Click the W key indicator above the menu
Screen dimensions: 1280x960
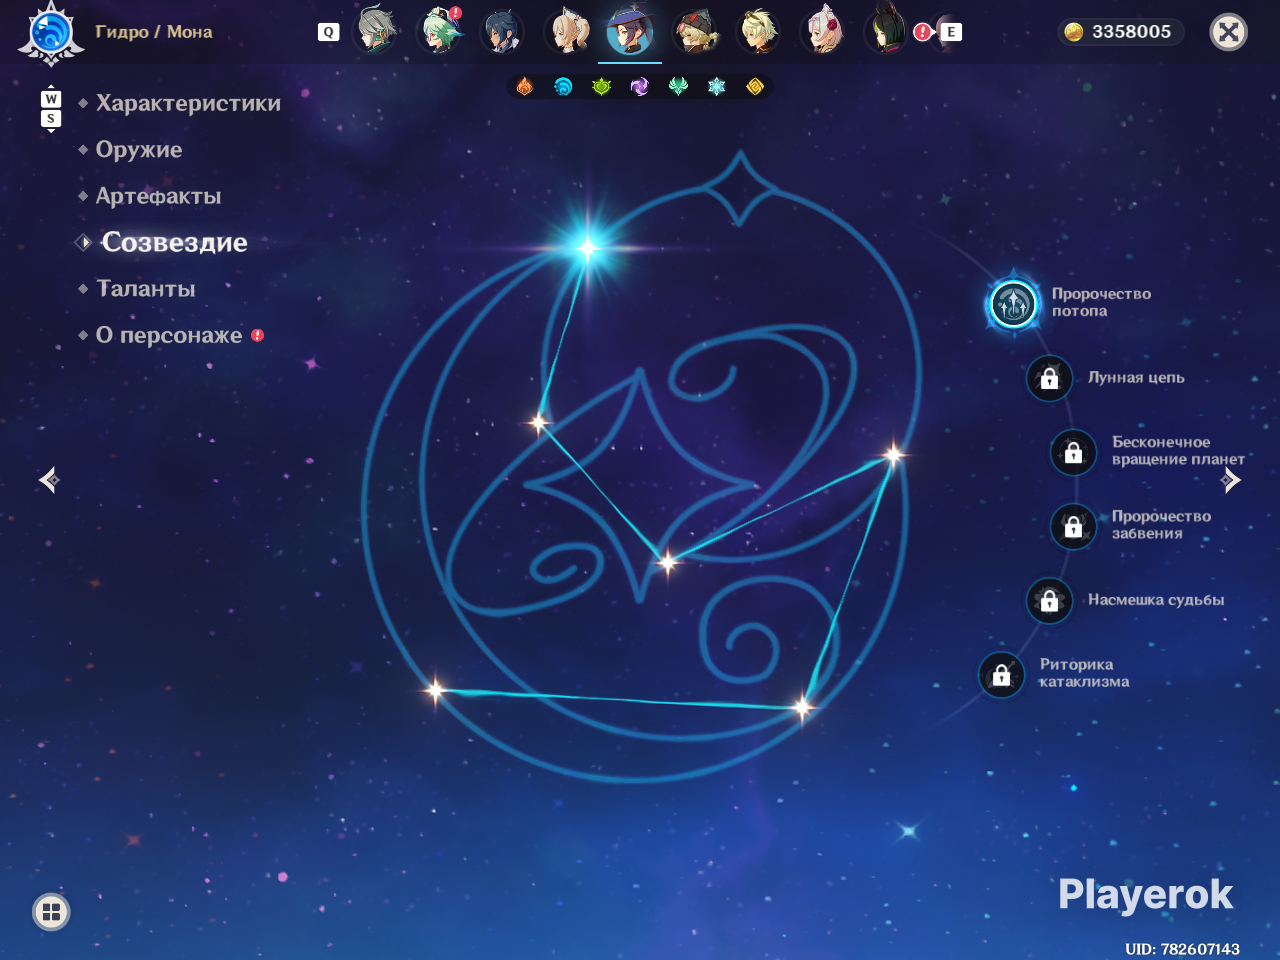coord(51,99)
